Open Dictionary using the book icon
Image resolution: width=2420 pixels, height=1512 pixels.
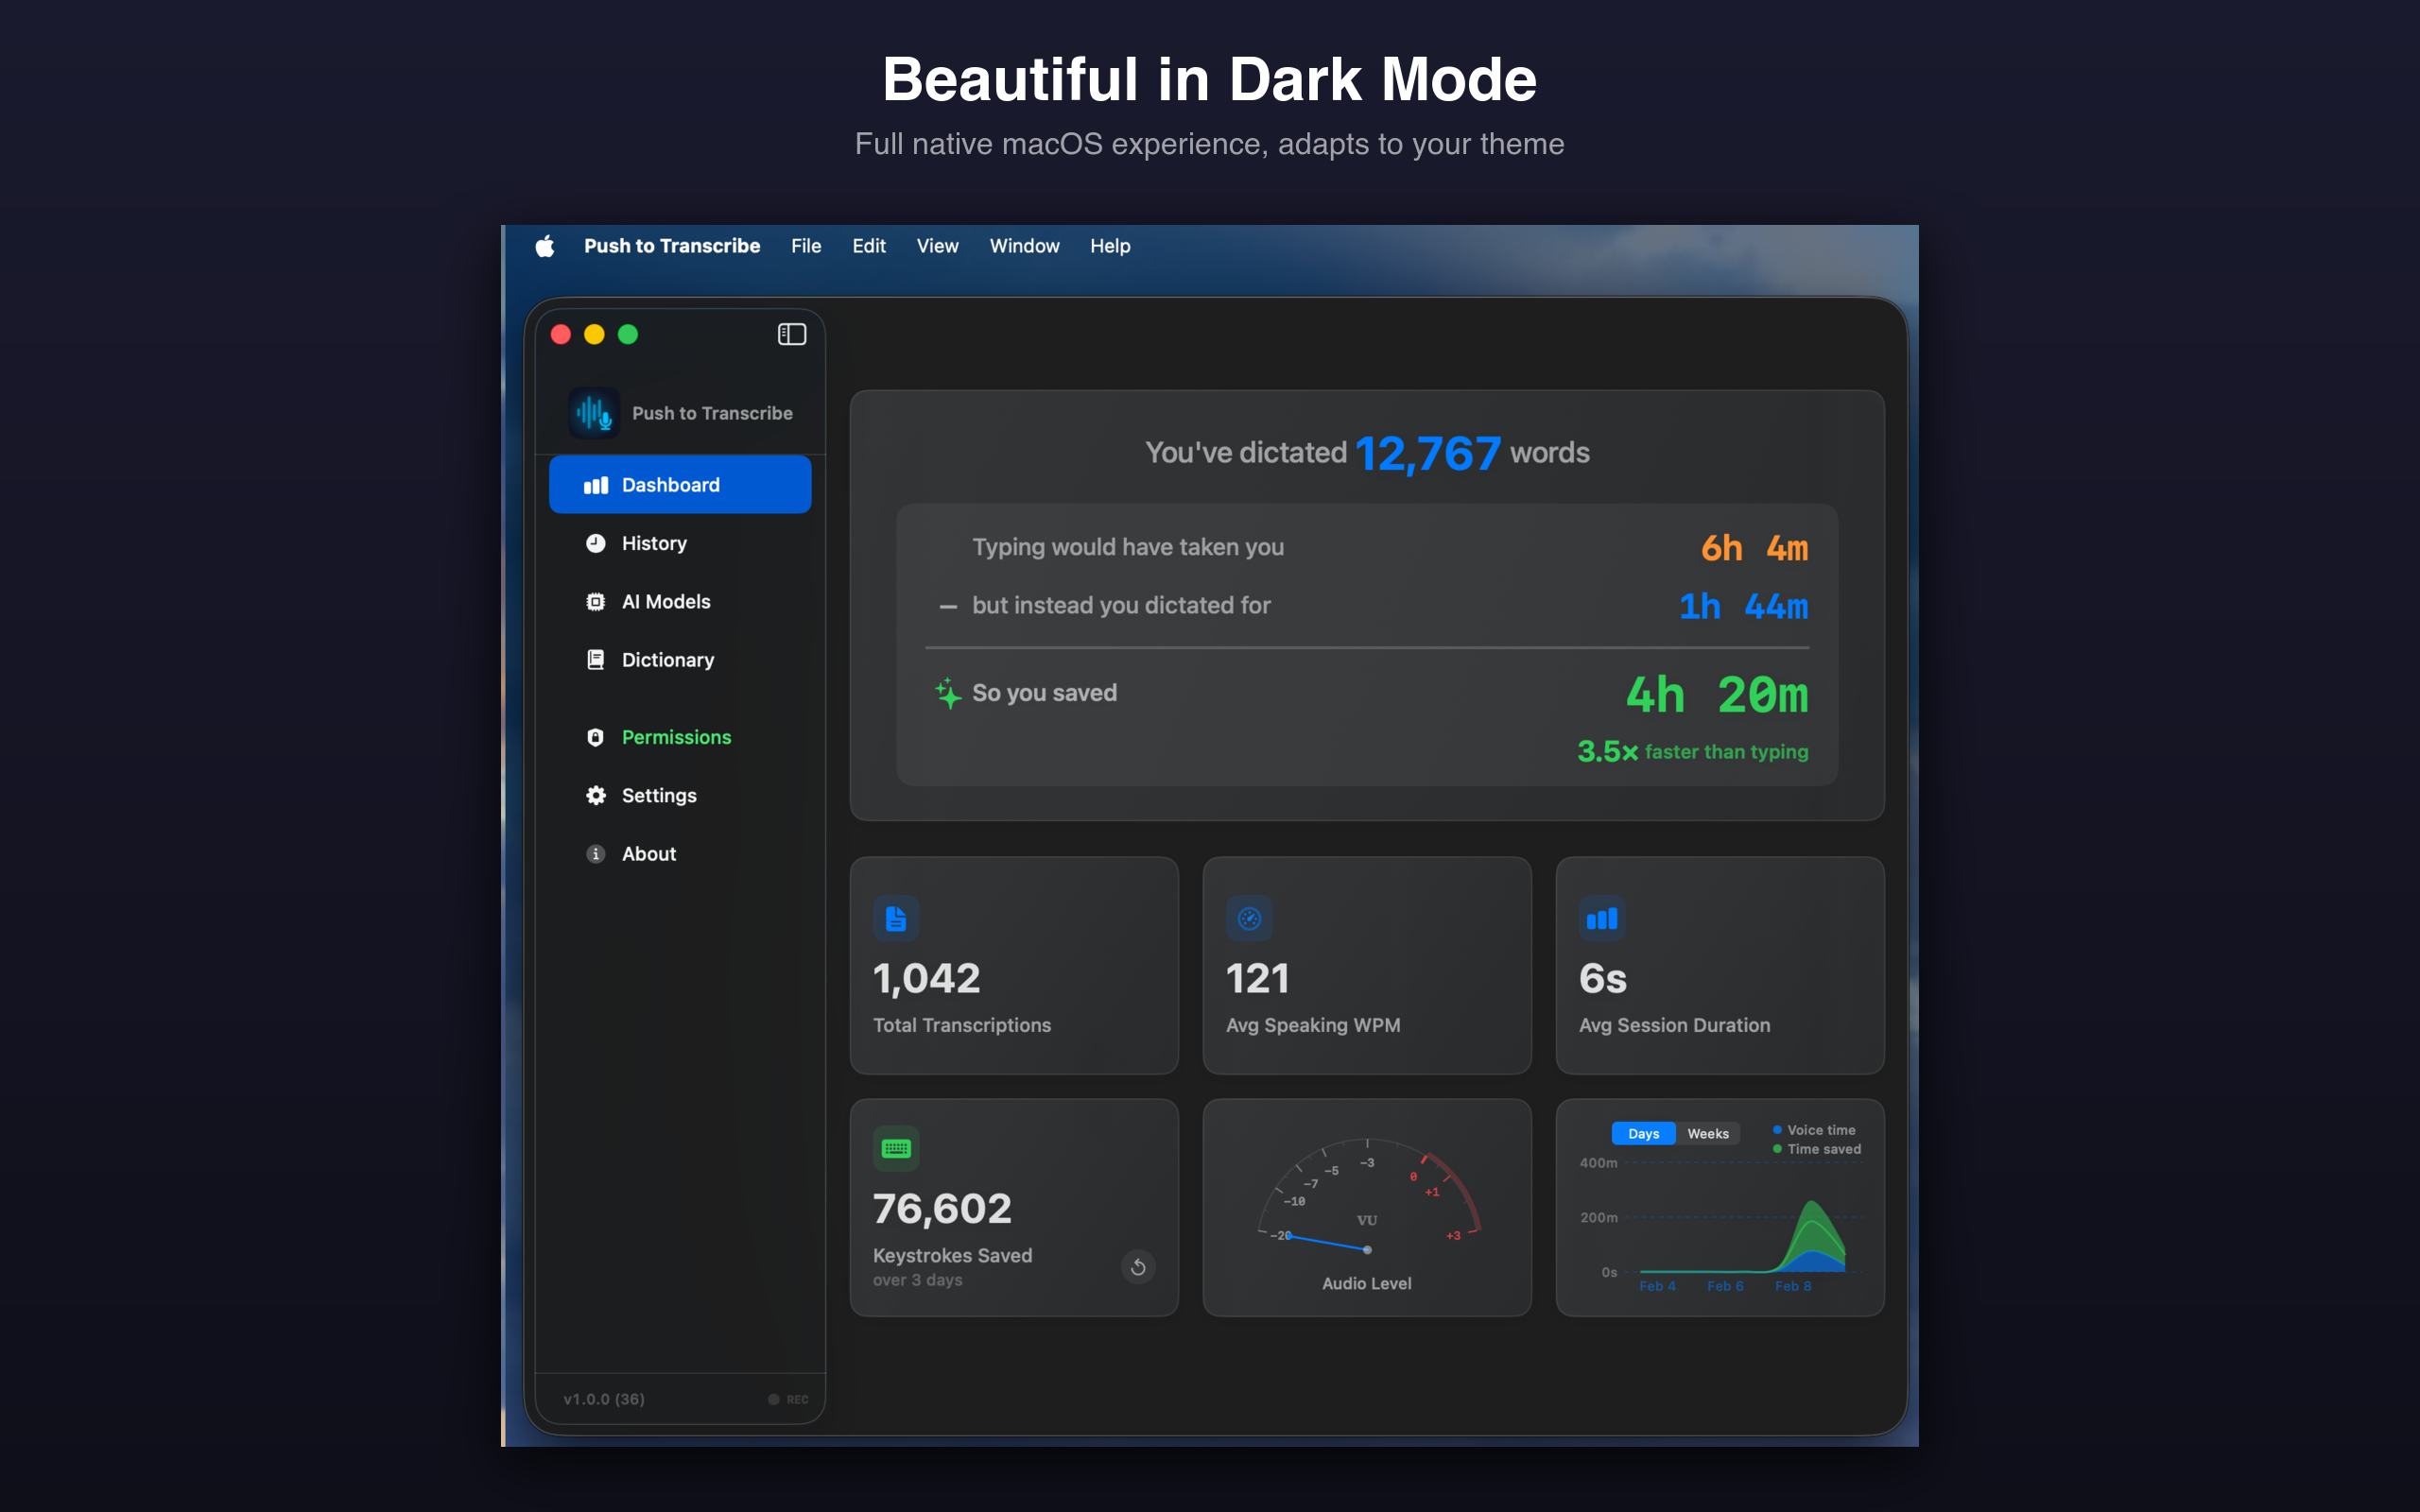[x=596, y=659]
